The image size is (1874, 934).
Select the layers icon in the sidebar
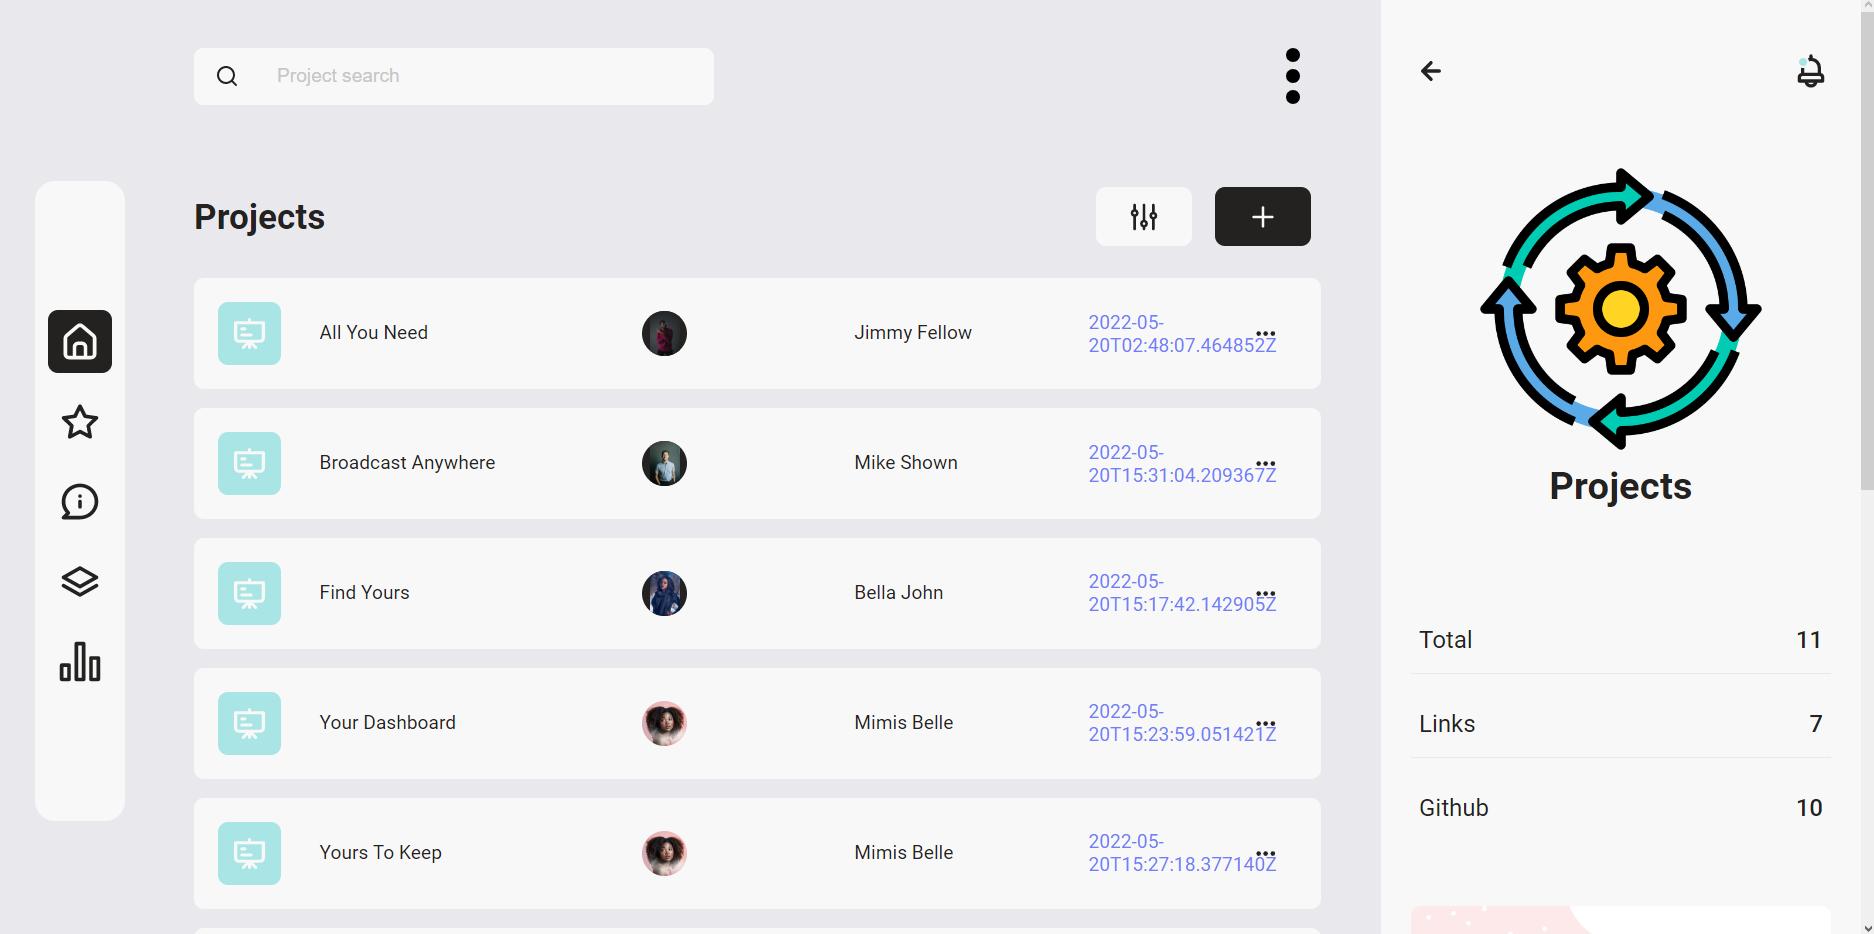(79, 582)
